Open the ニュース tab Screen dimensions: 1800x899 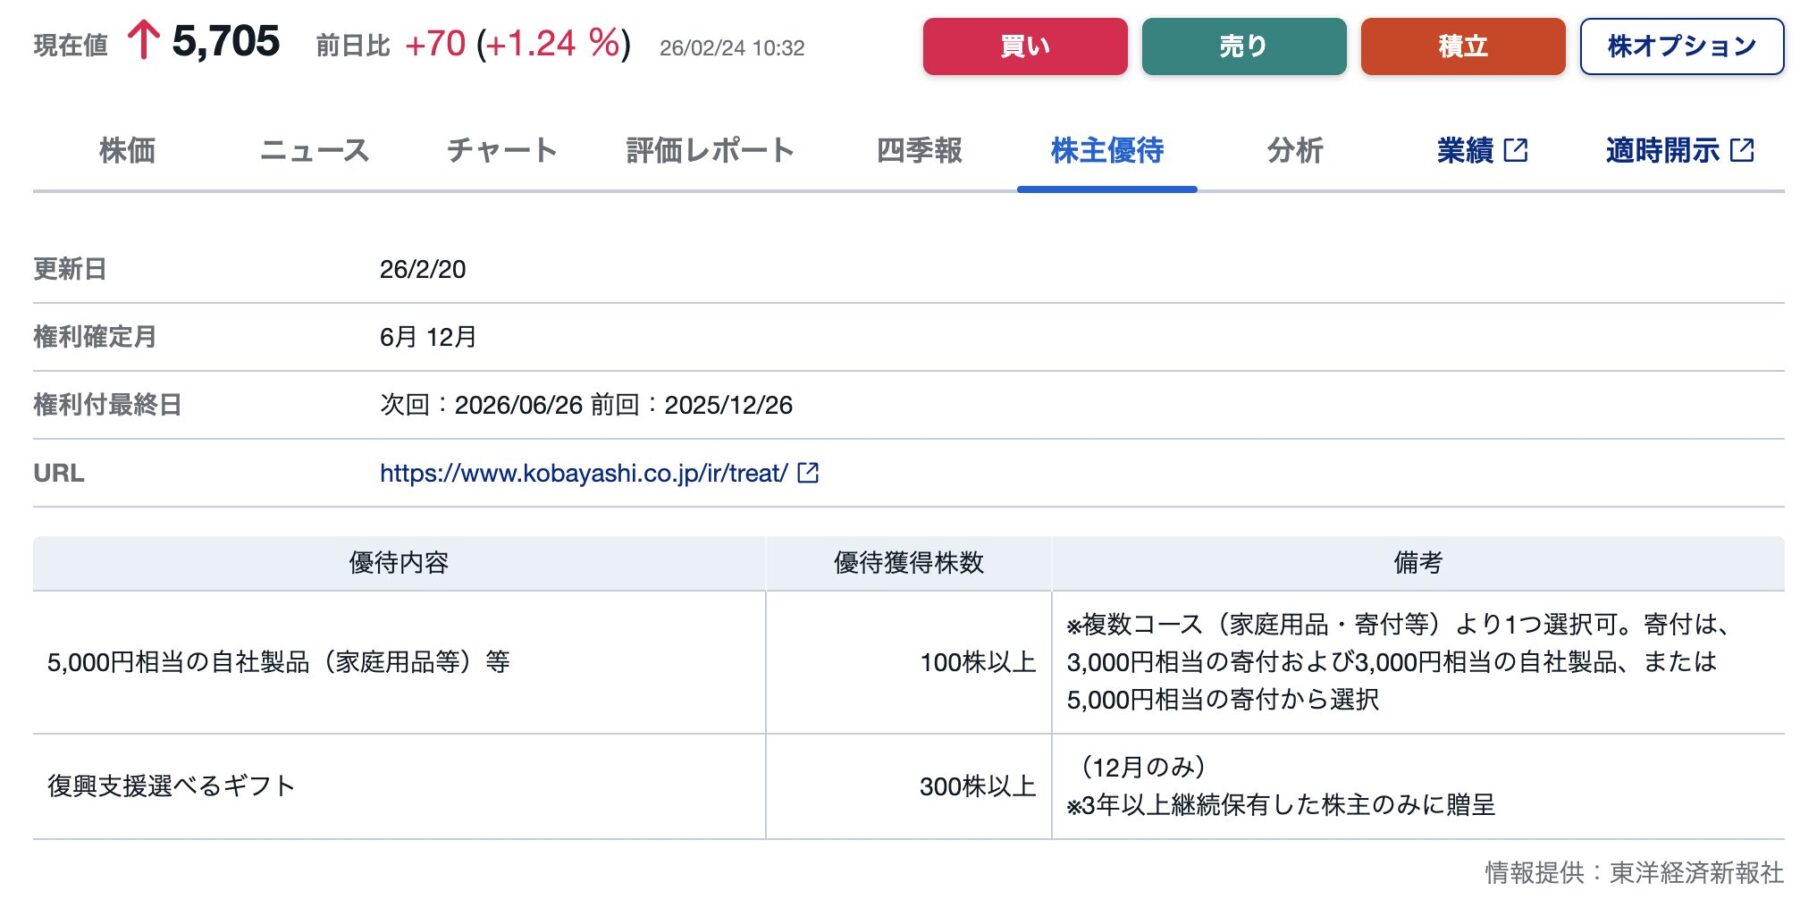pos(314,151)
